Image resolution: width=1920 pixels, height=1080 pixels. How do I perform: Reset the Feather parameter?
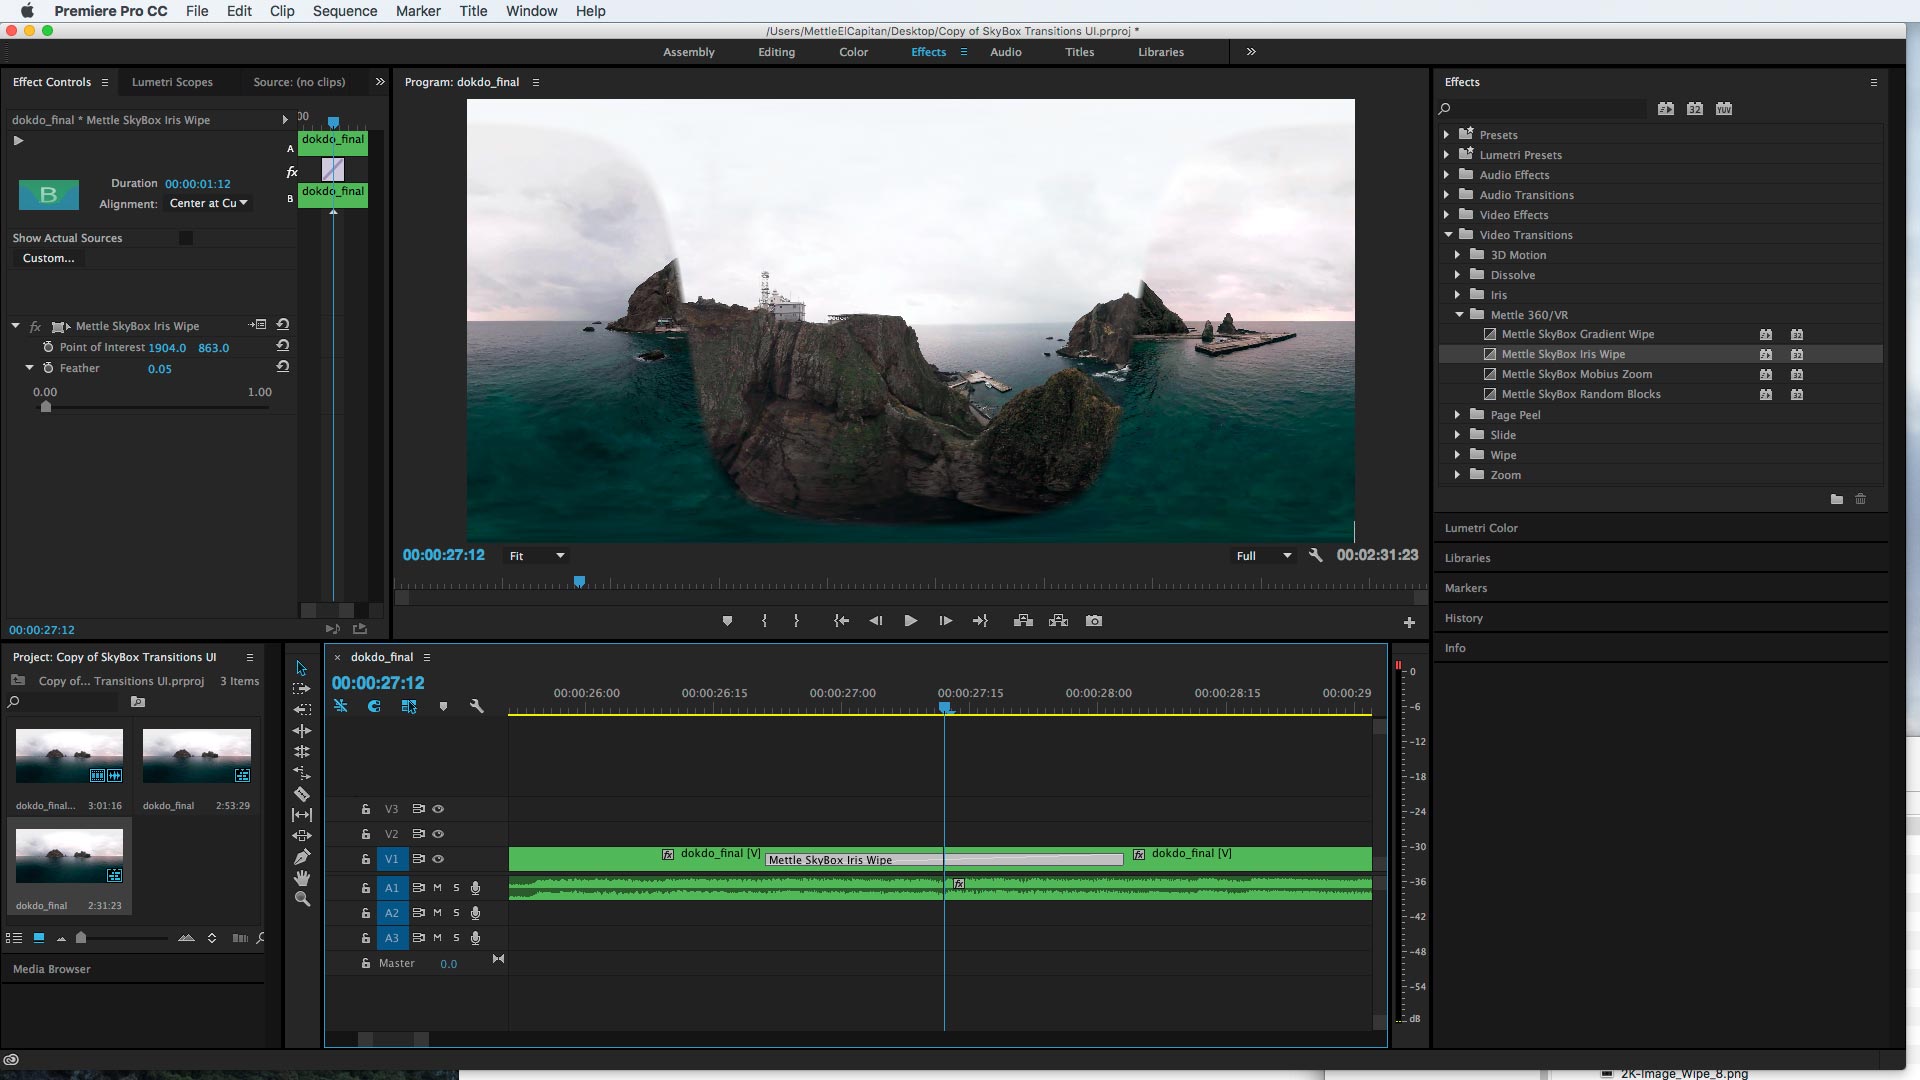pyautogui.click(x=283, y=367)
